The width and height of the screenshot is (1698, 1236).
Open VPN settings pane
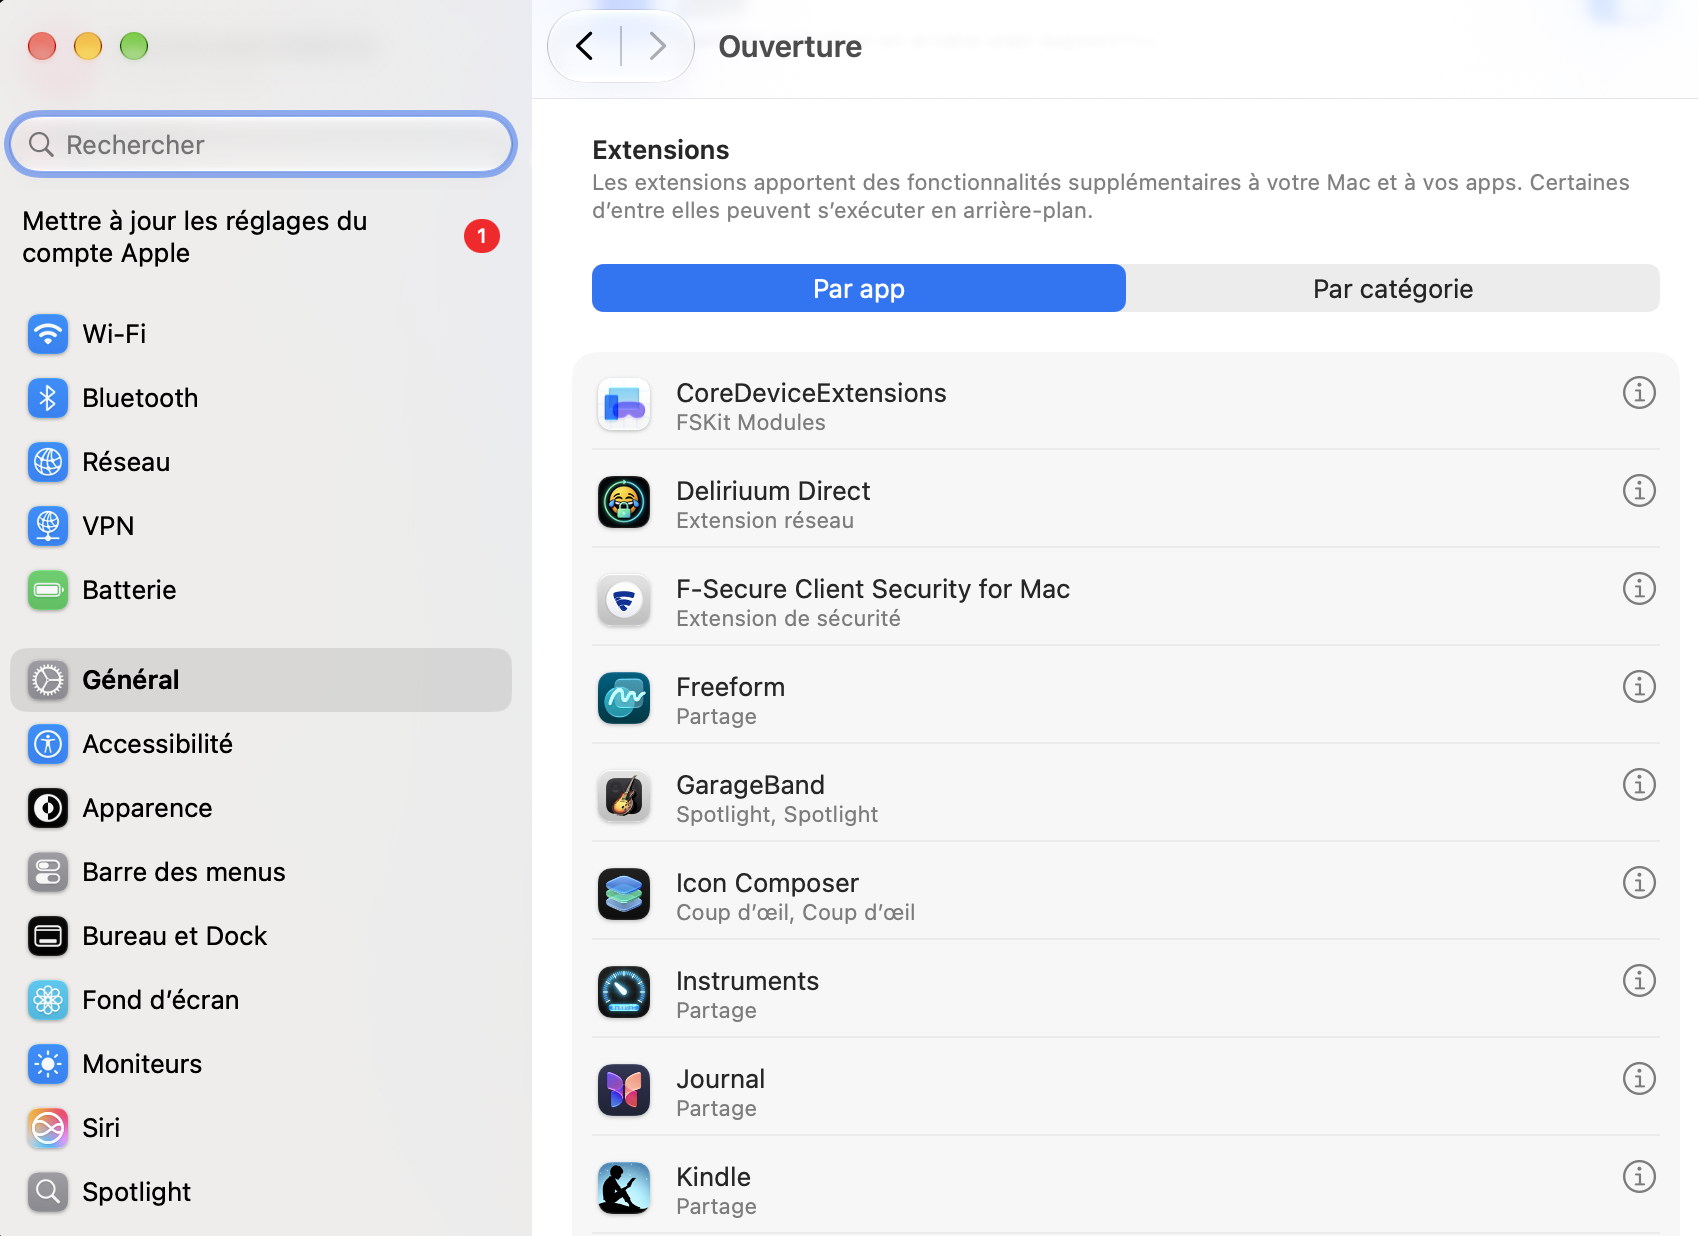pyautogui.click(x=260, y=526)
